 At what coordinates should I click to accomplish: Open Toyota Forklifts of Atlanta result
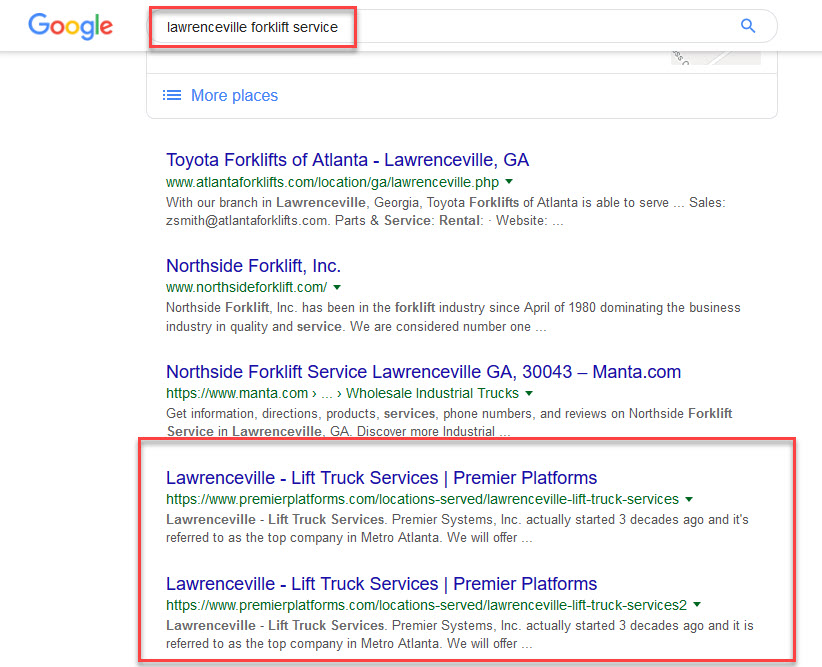click(348, 160)
